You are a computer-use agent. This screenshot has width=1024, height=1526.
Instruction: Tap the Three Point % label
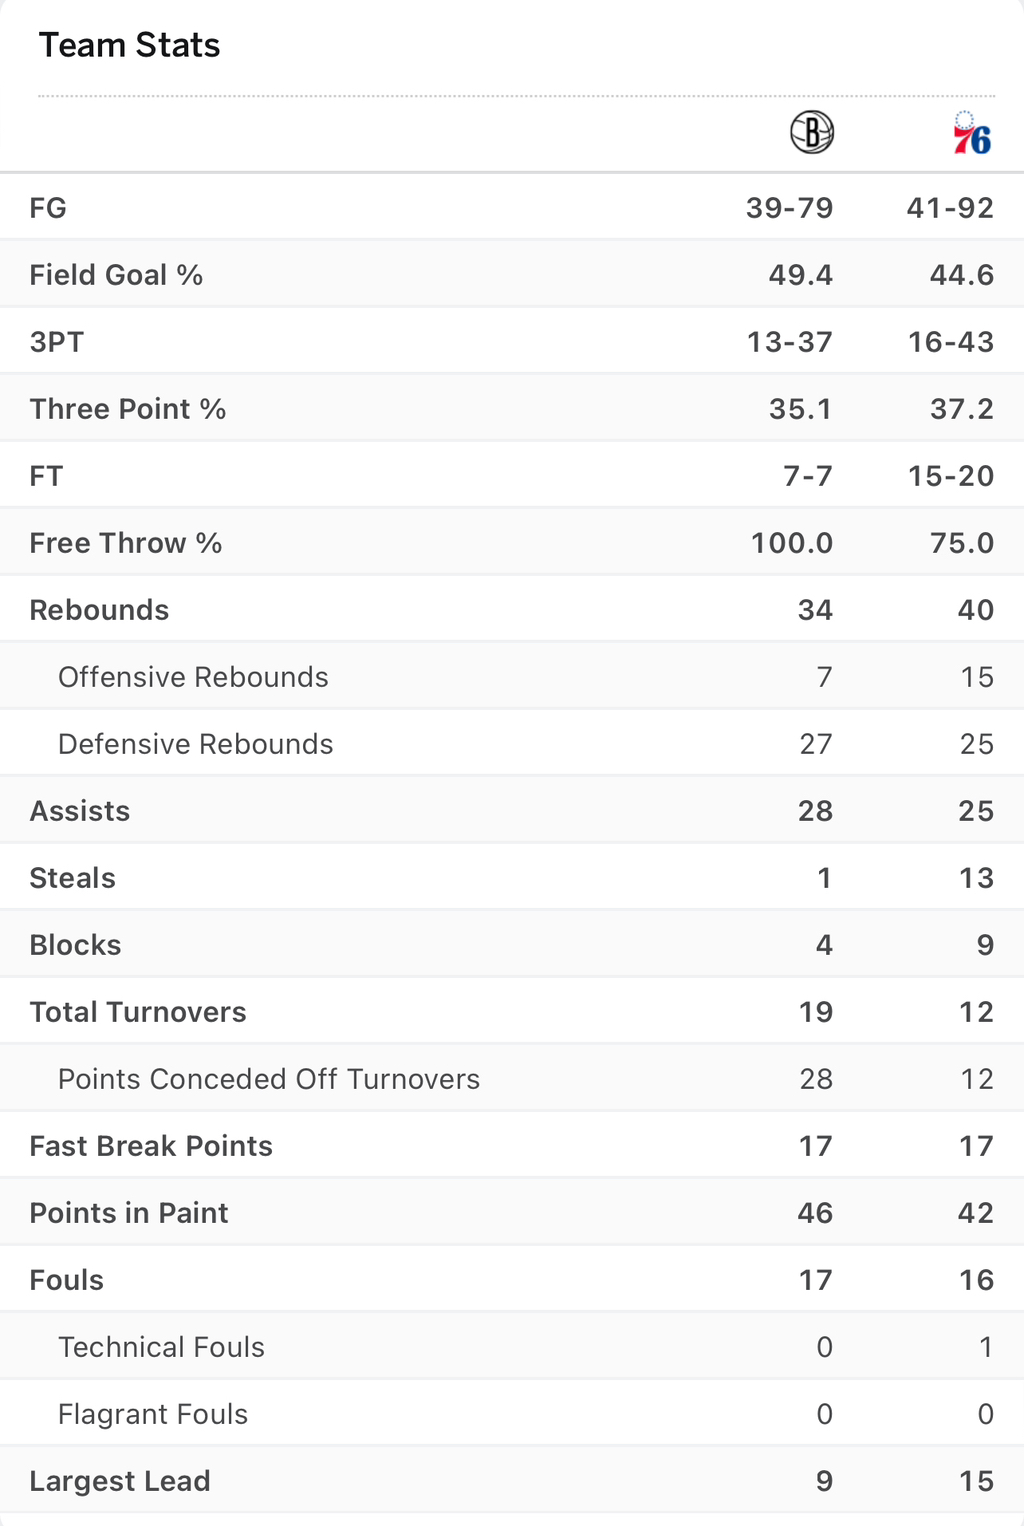[128, 409]
